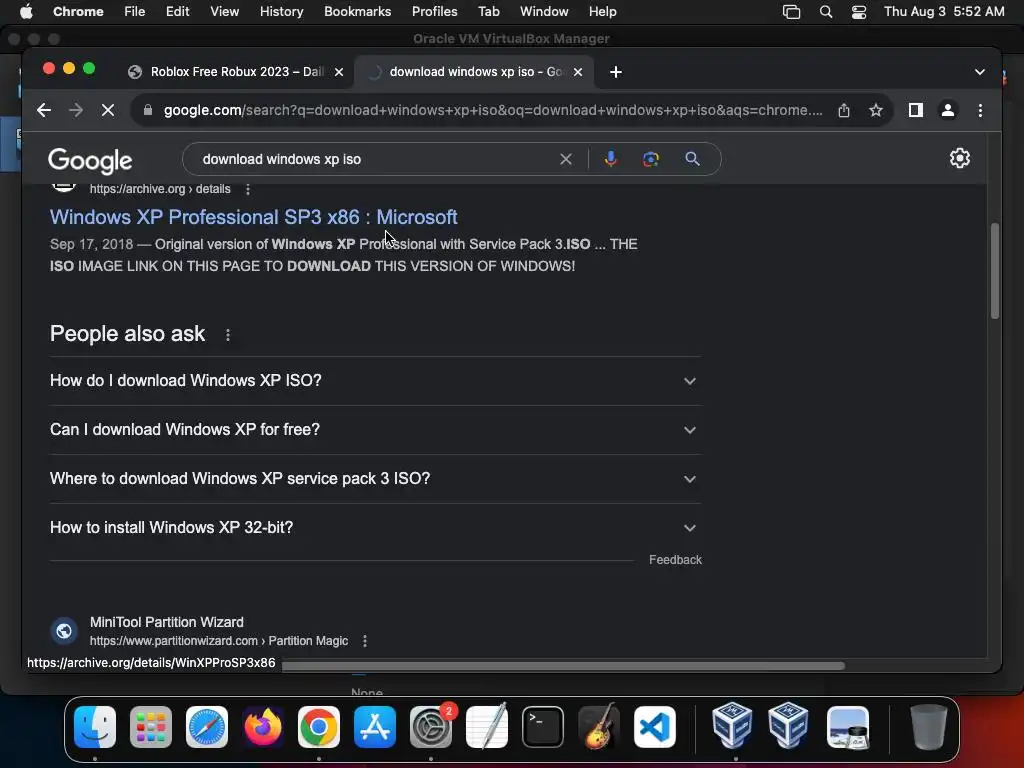This screenshot has width=1024, height=768.
Task: Click the horizontal scrollbar at window bottom
Action: click(x=563, y=666)
